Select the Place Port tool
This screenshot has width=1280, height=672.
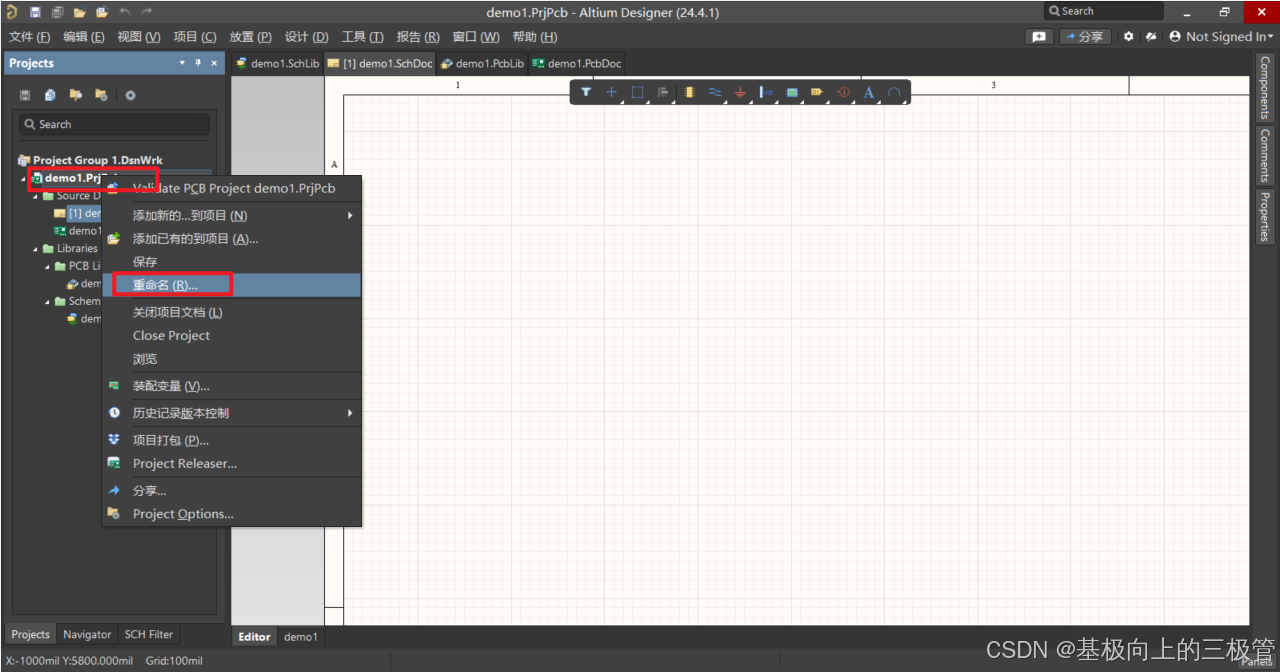pyautogui.click(x=817, y=92)
